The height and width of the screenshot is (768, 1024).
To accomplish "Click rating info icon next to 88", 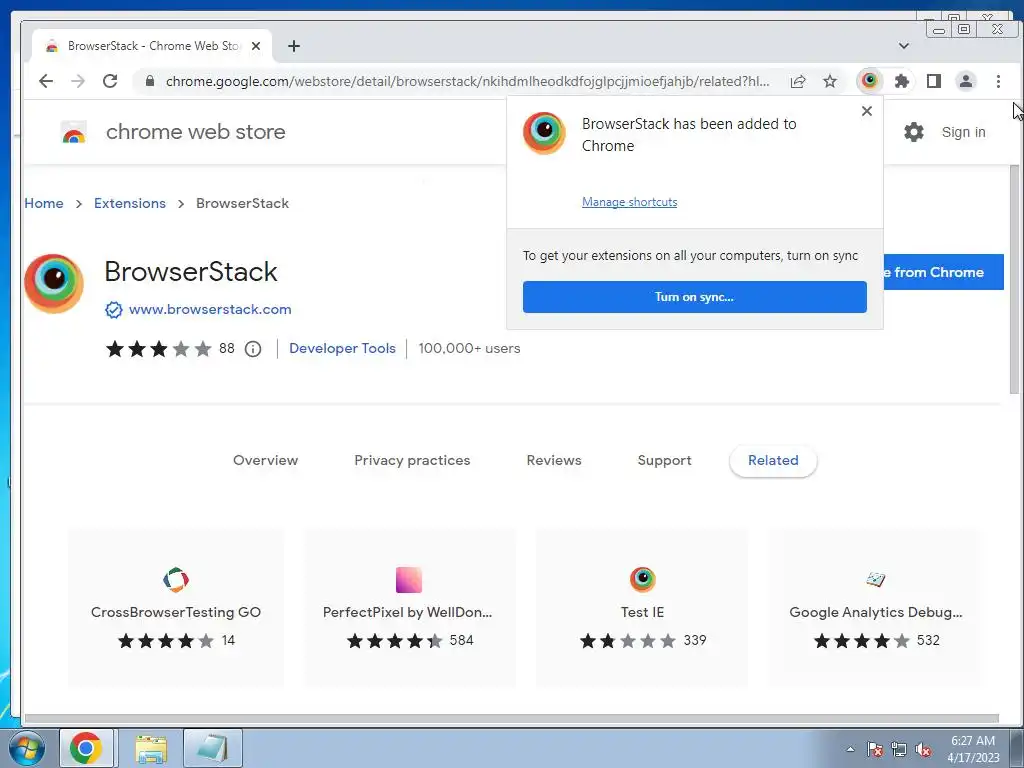I will (x=253, y=349).
